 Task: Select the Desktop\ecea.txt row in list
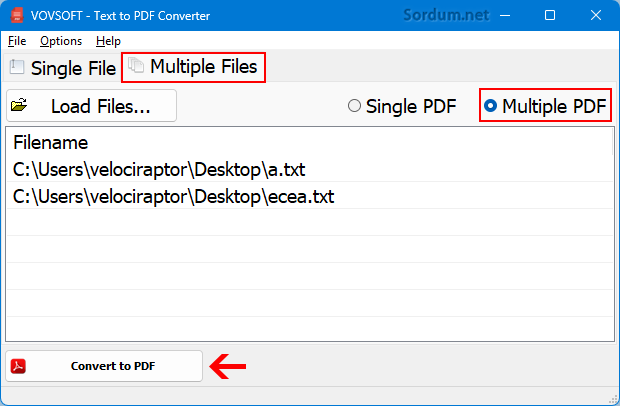310,196
